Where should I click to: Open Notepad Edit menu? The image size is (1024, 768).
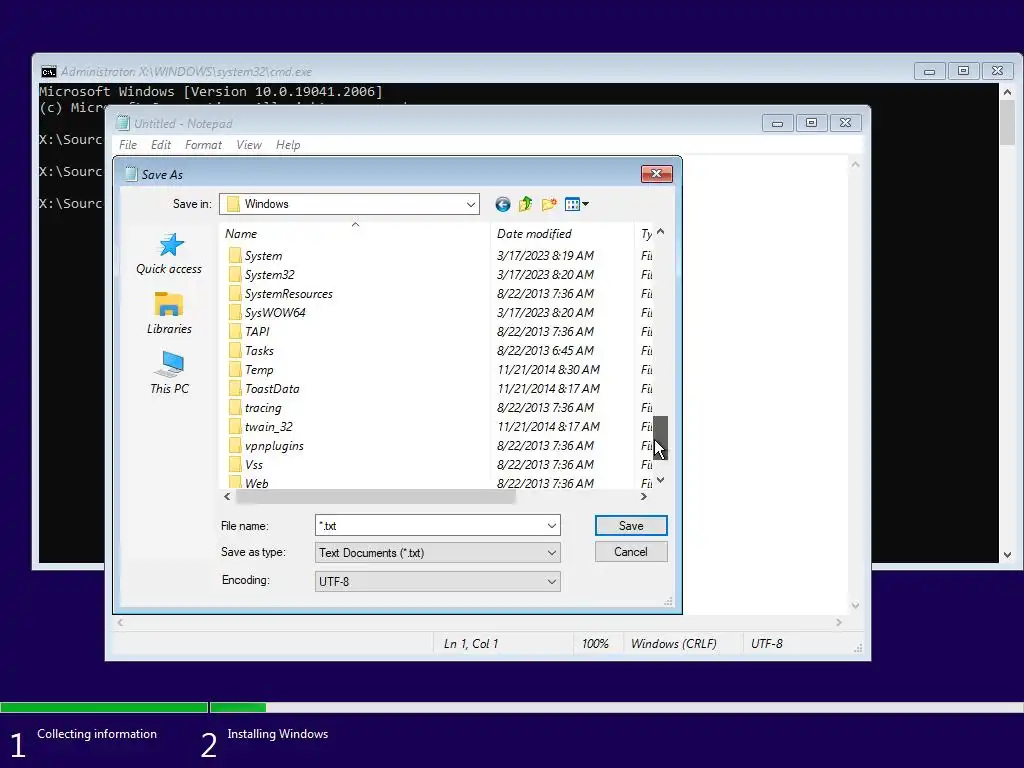coord(161,145)
